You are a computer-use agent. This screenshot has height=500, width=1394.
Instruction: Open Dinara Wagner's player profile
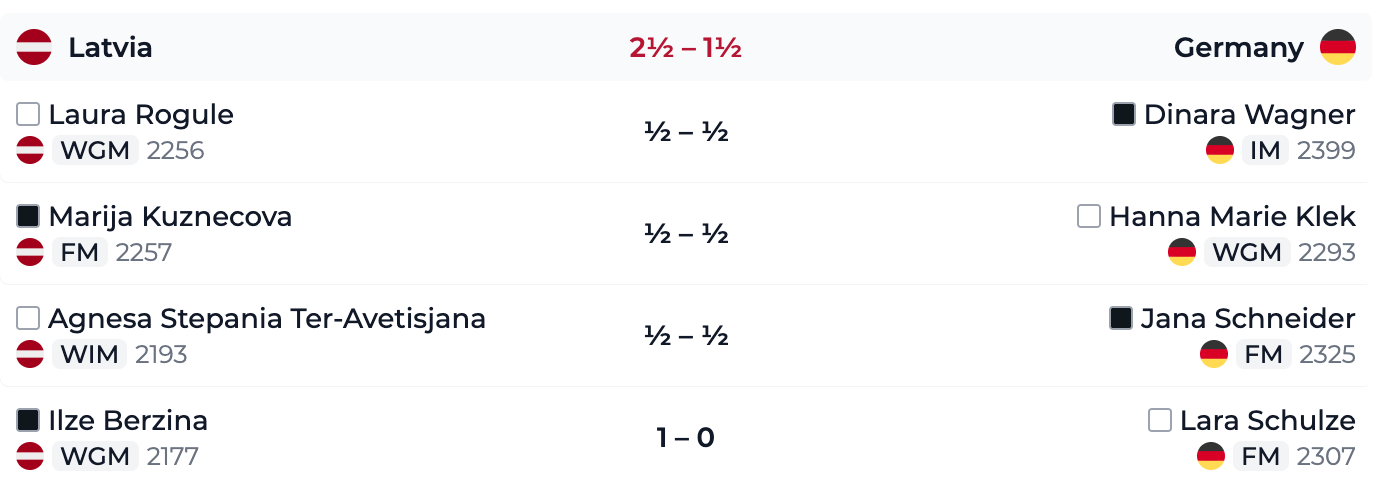(1250, 116)
